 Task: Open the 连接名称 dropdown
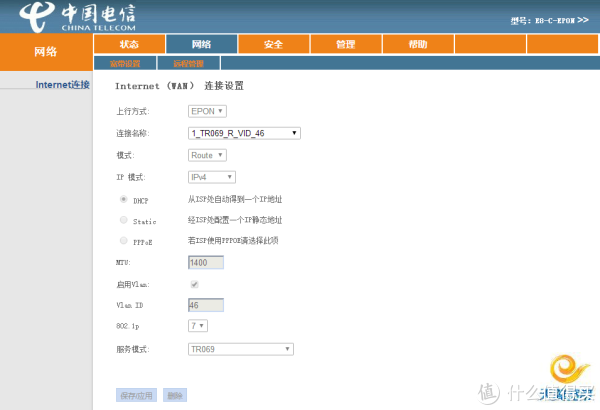tap(244, 133)
